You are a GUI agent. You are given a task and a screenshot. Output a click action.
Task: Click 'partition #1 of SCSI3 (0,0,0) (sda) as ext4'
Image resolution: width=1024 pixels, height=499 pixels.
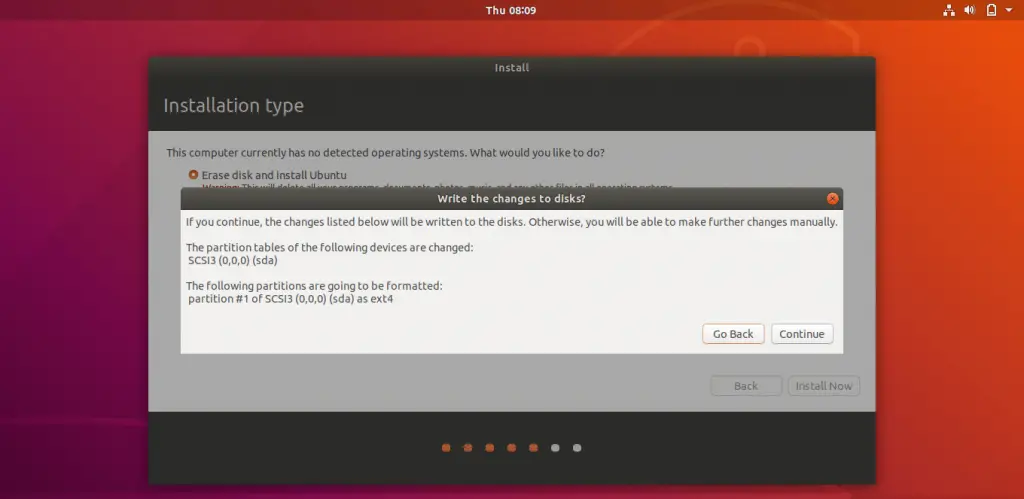291,299
